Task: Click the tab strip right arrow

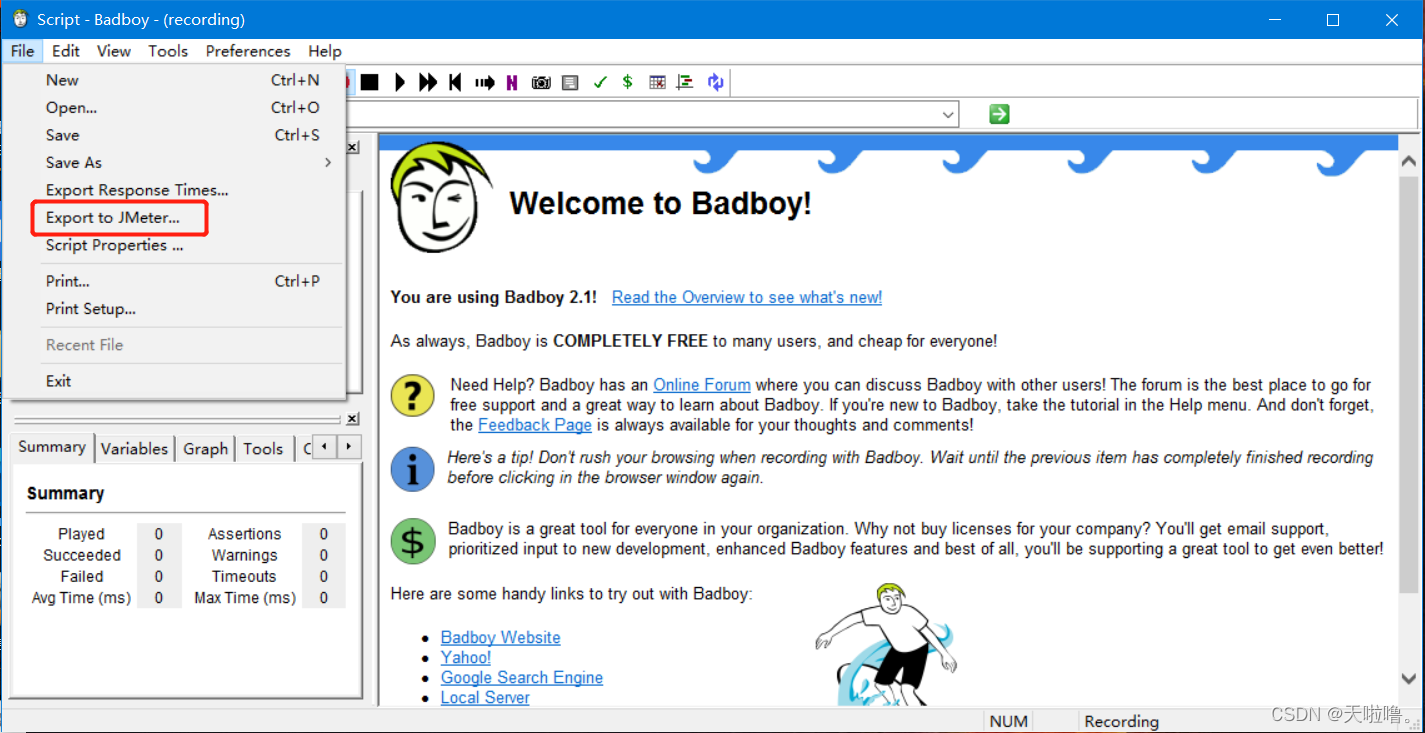Action: click(348, 447)
